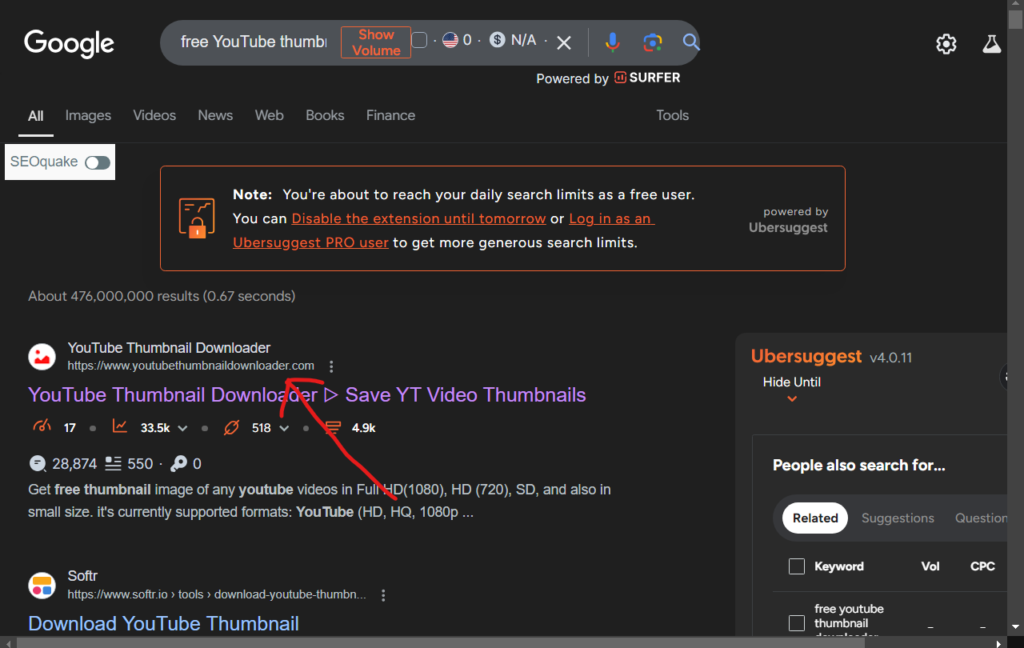Tick the checkbox next to Show Volume
Image resolution: width=1024 pixels, height=648 pixels.
click(x=419, y=40)
